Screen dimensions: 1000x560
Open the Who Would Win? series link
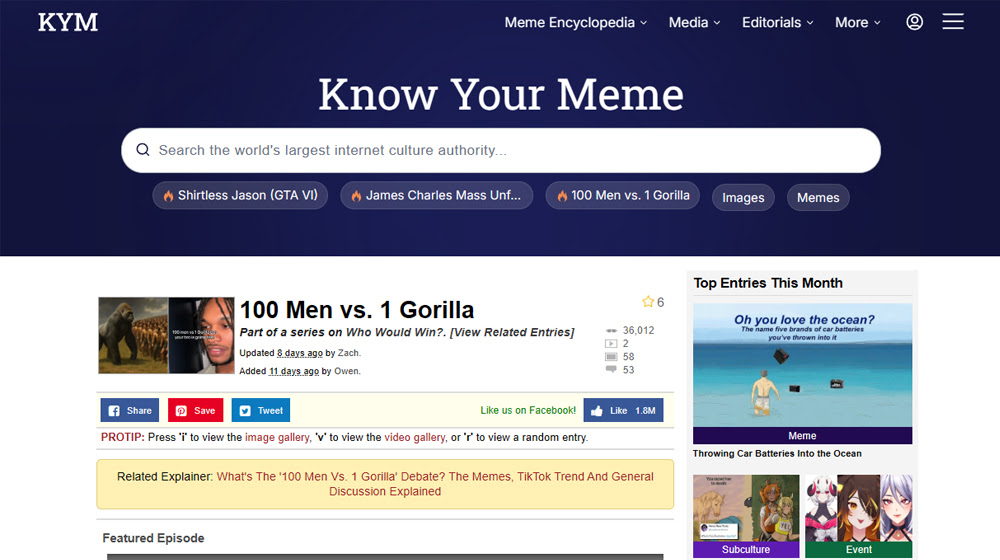point(395,332)
